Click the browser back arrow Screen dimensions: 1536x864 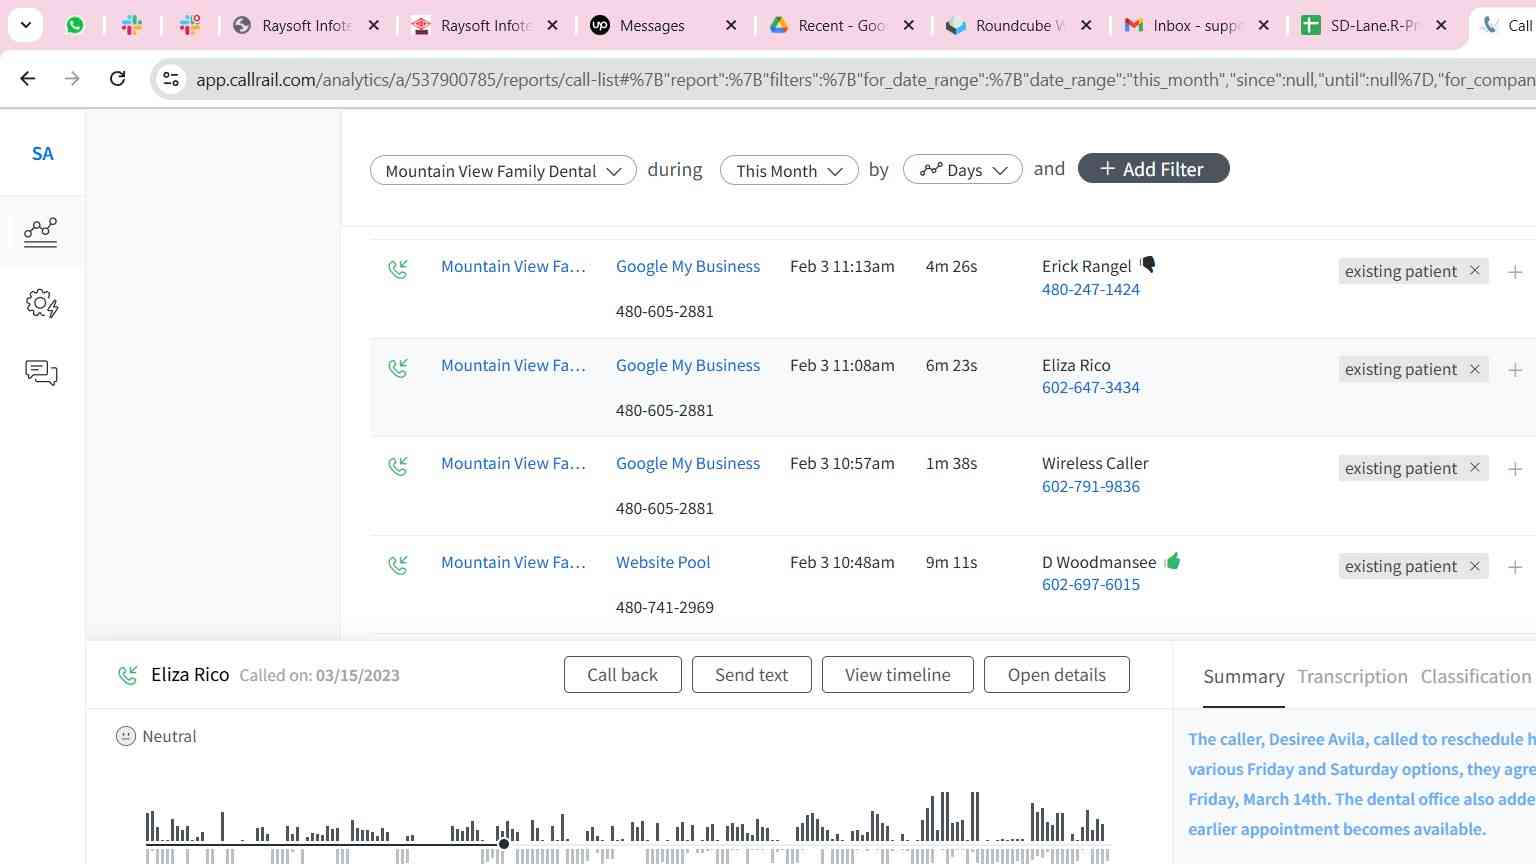[x=28, y=78]
